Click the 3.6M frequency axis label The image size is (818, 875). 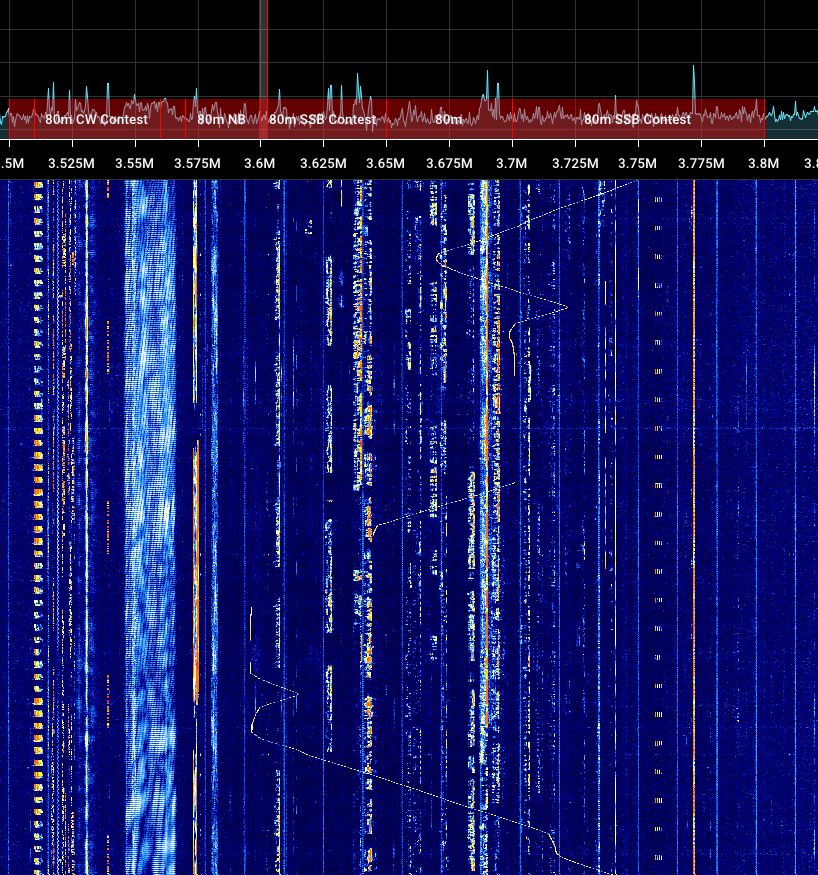coord(259,164)
